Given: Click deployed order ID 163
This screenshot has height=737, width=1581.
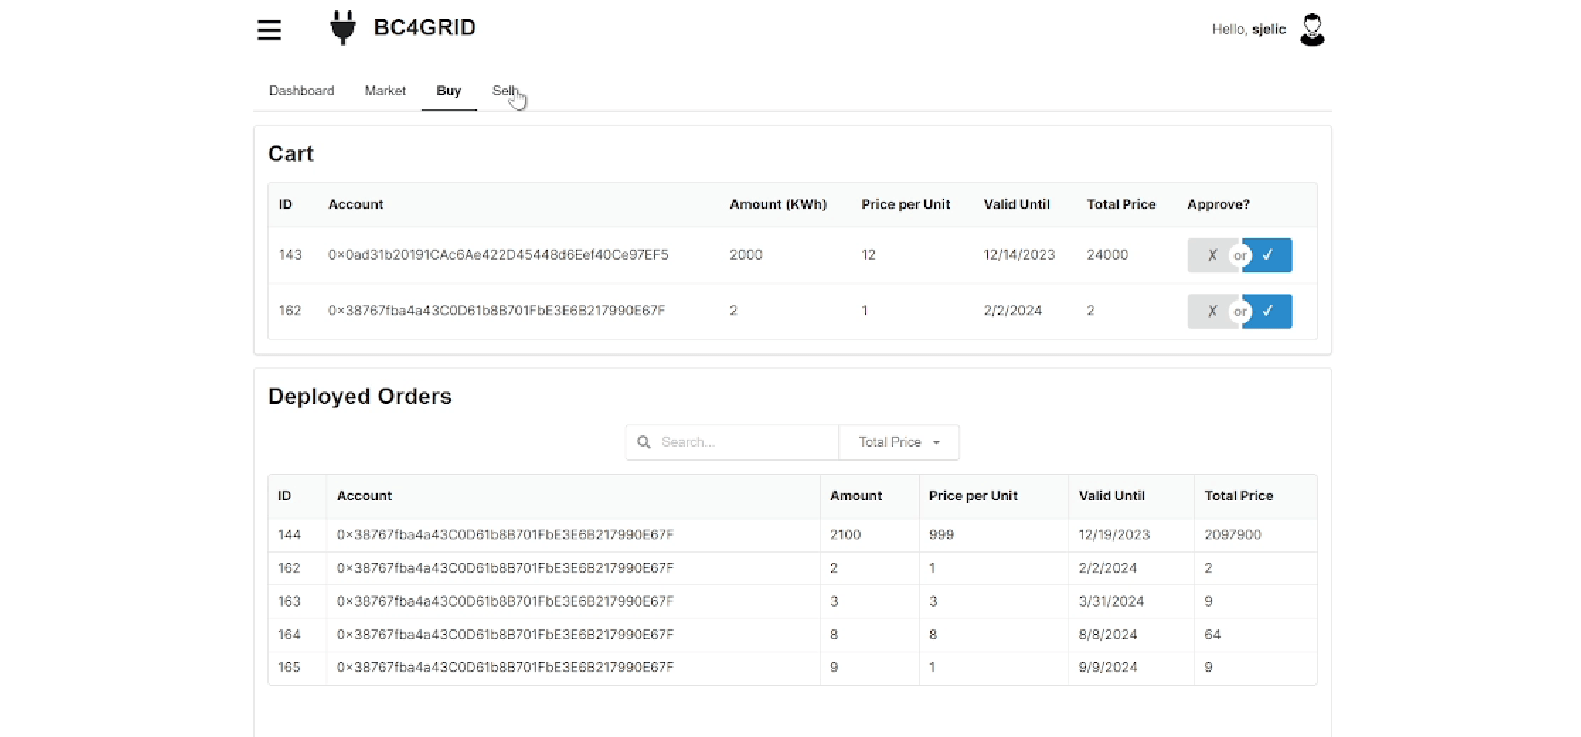Looking at the screenshot, I should click(x=289, y=602).
